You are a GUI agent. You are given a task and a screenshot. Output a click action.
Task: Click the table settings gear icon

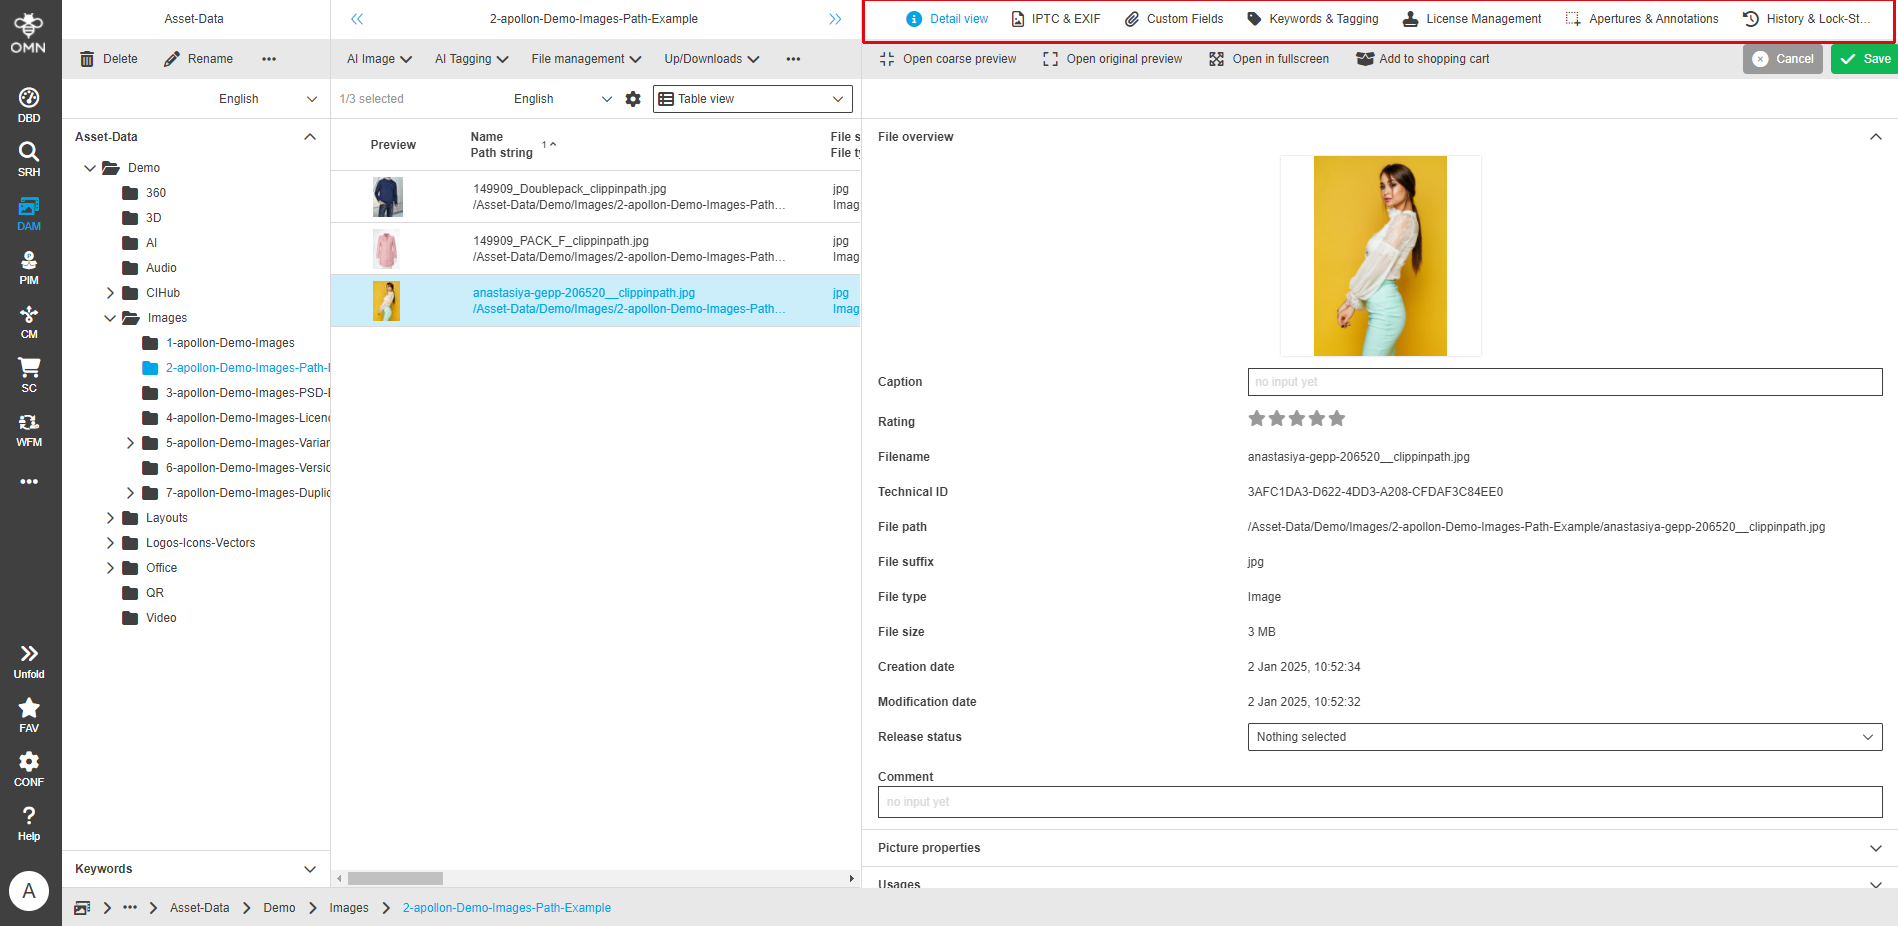tap(633, 99)
